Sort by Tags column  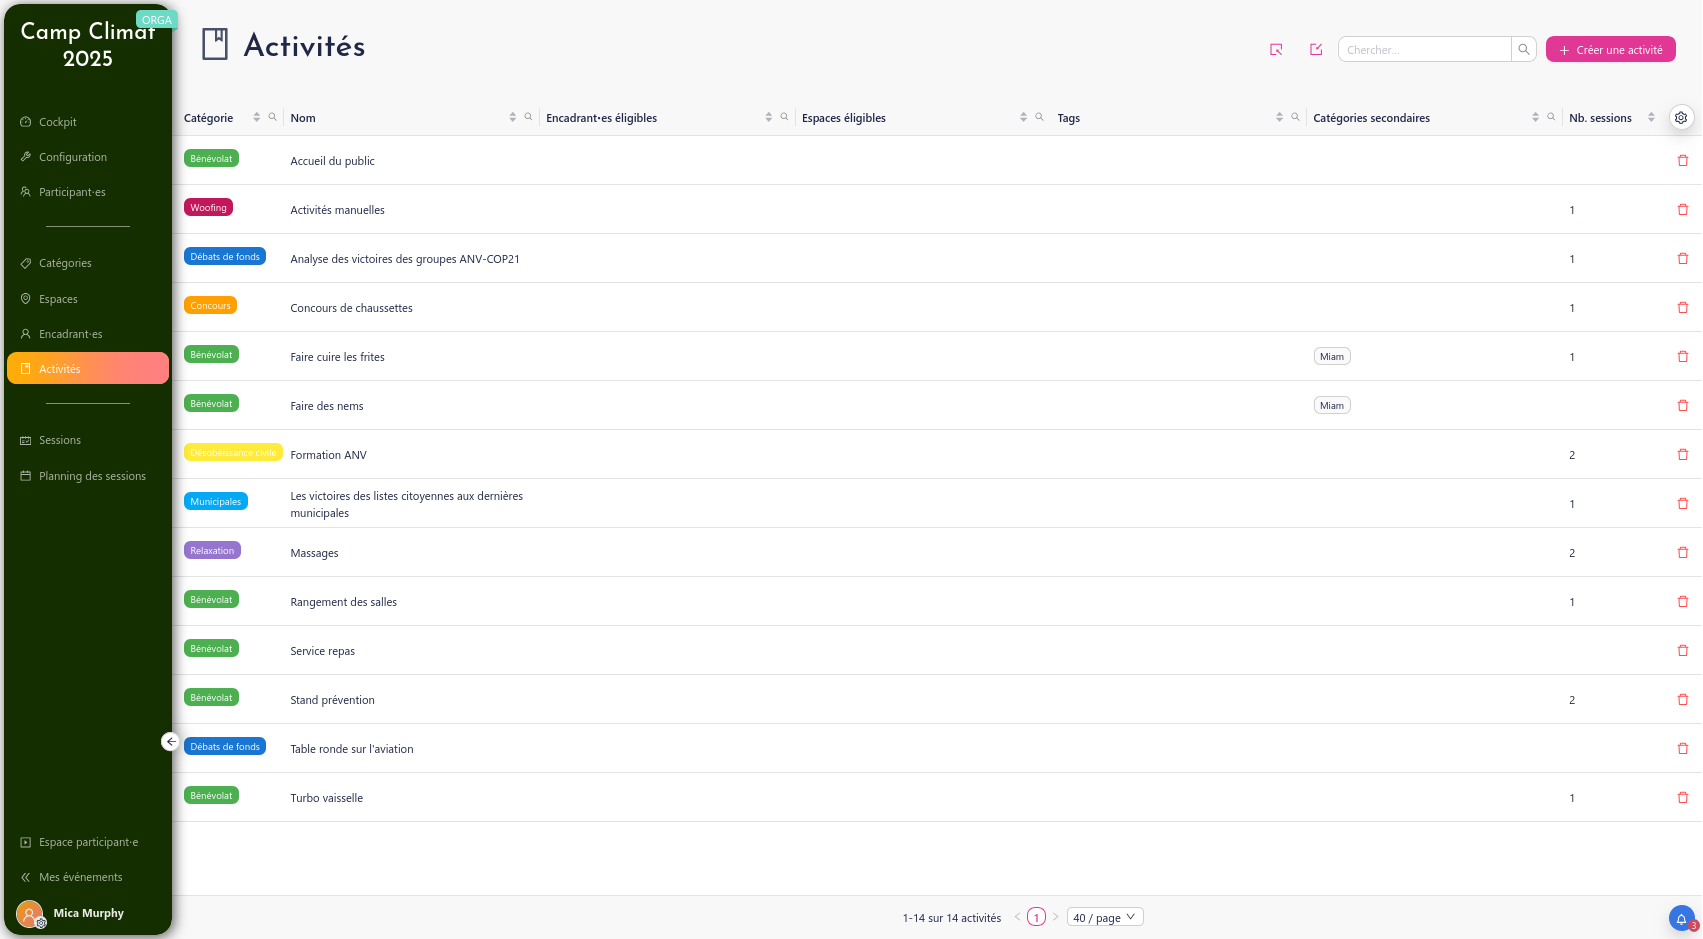(1279, 118)
